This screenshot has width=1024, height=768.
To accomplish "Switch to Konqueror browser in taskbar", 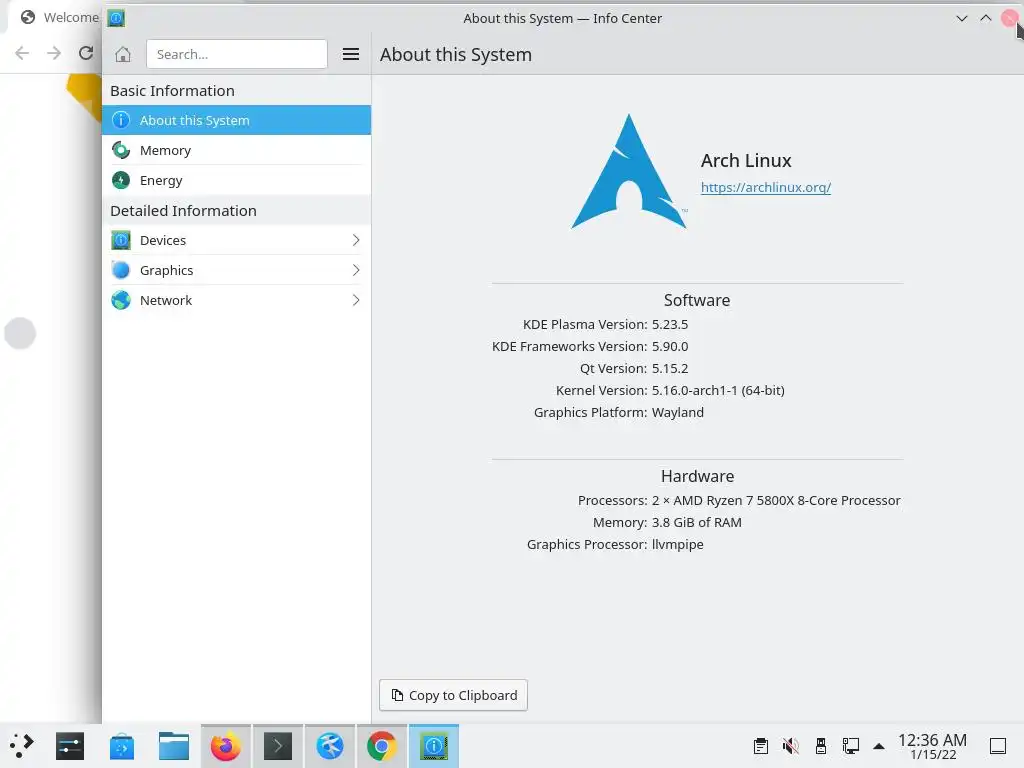I will (x=330, y=746).
